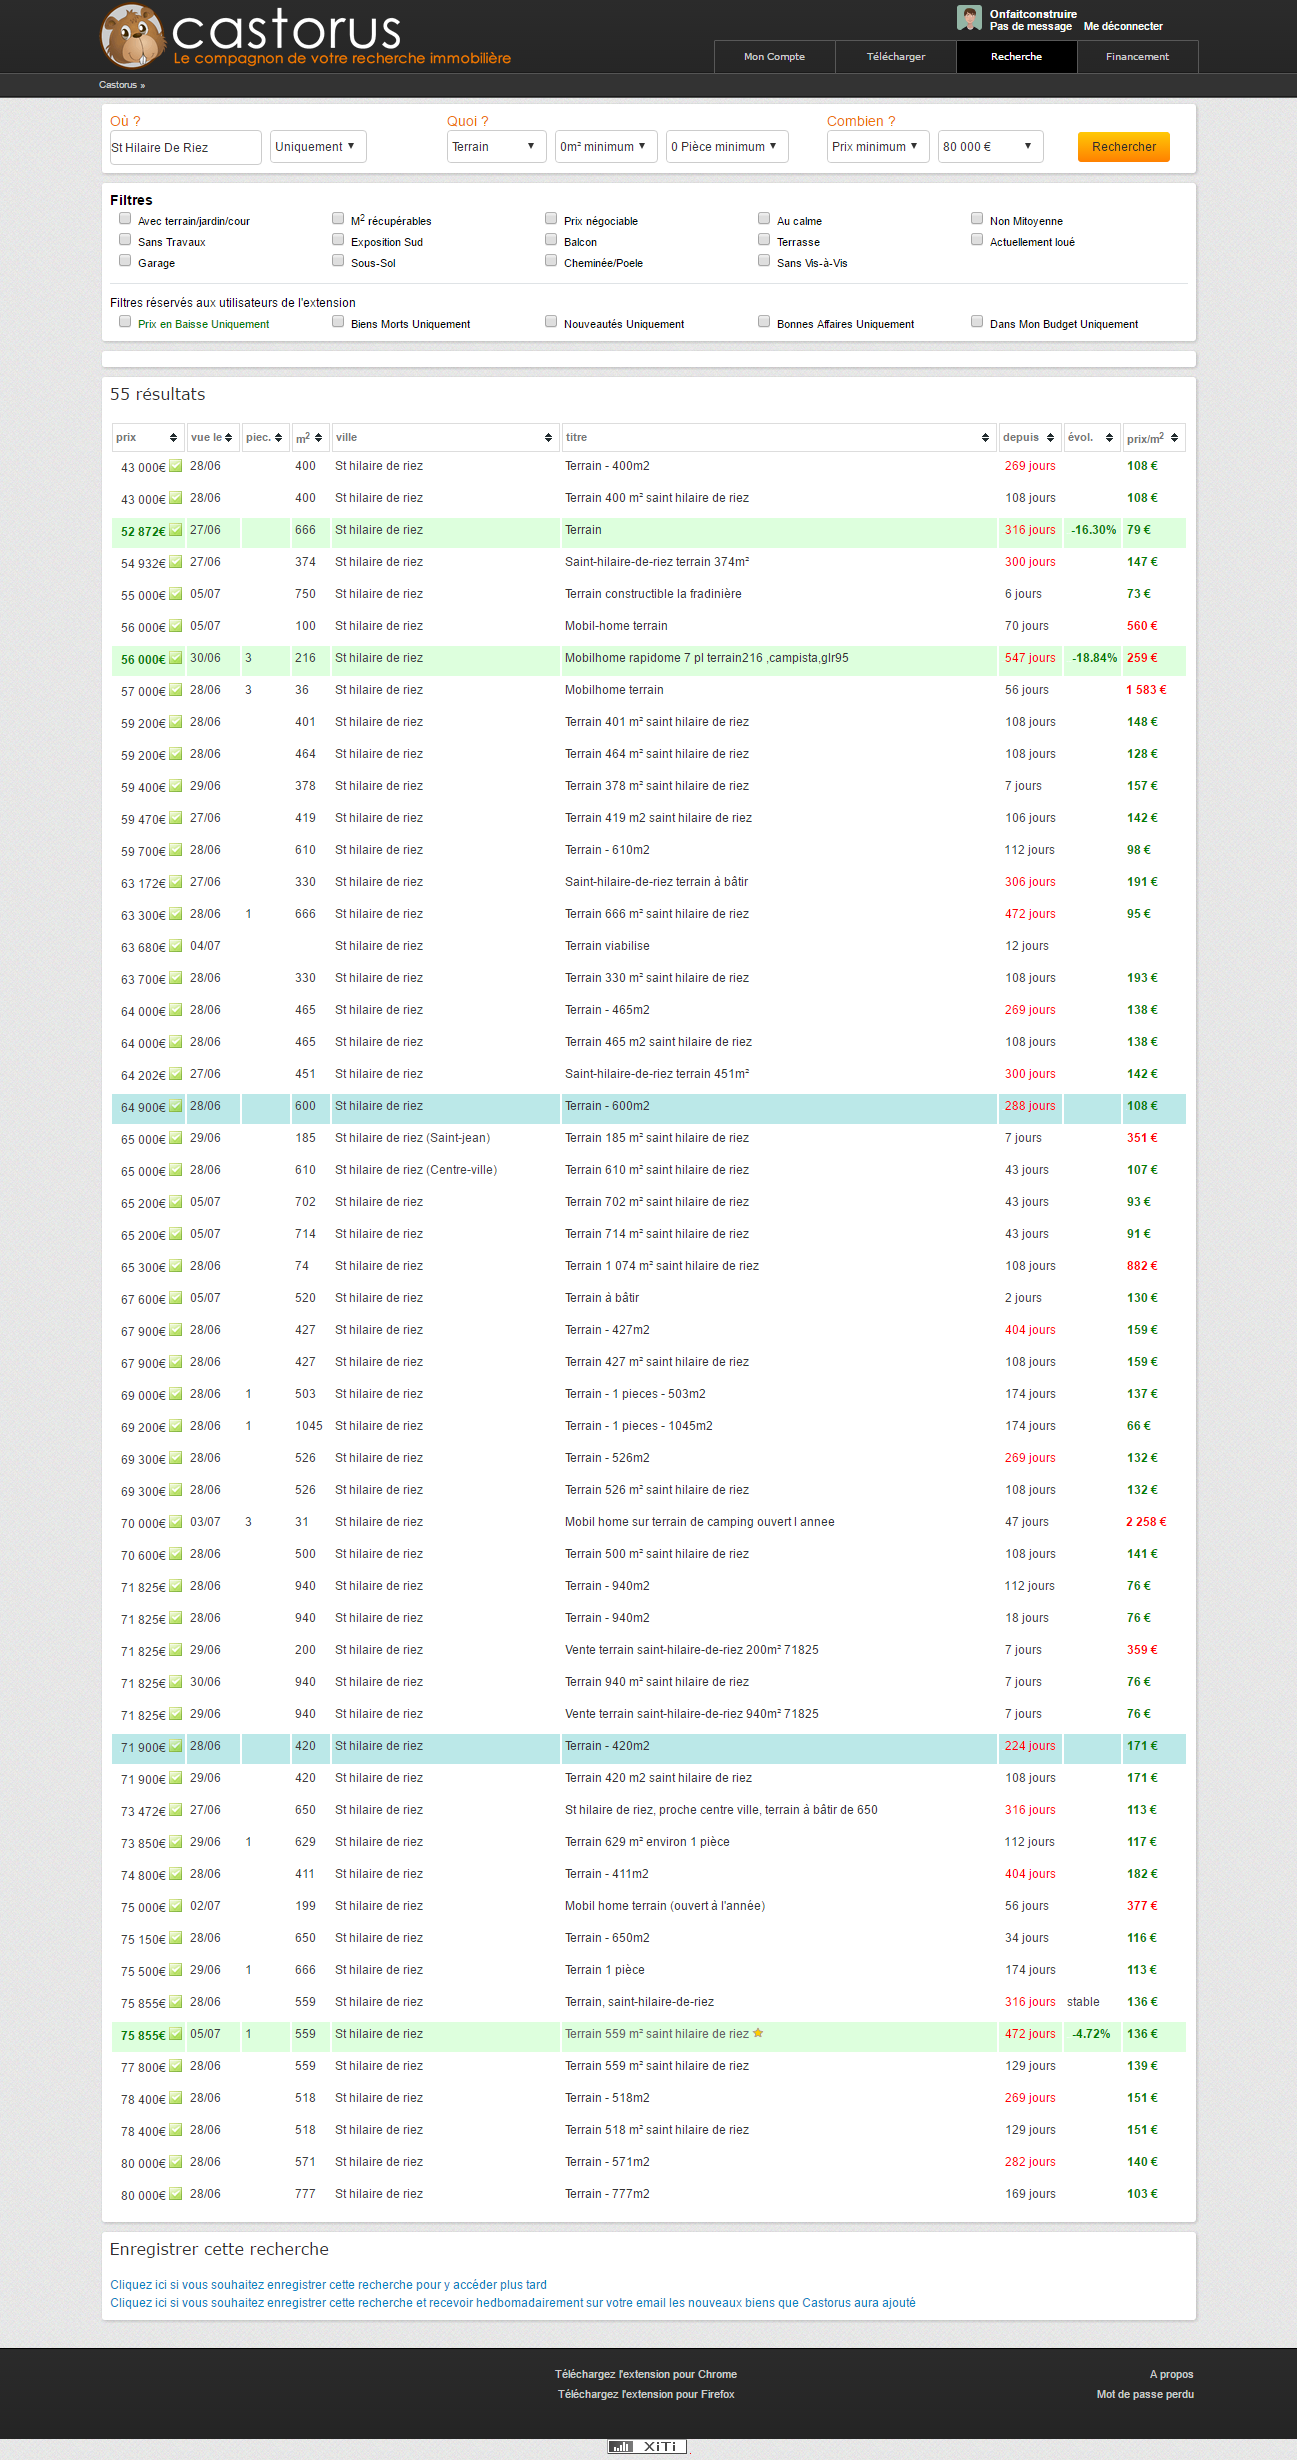The height and width of the screenshot is (2460, 1297).
Task: Click green check icon beside 52 872€ price
Action: [x=176, y=530]
